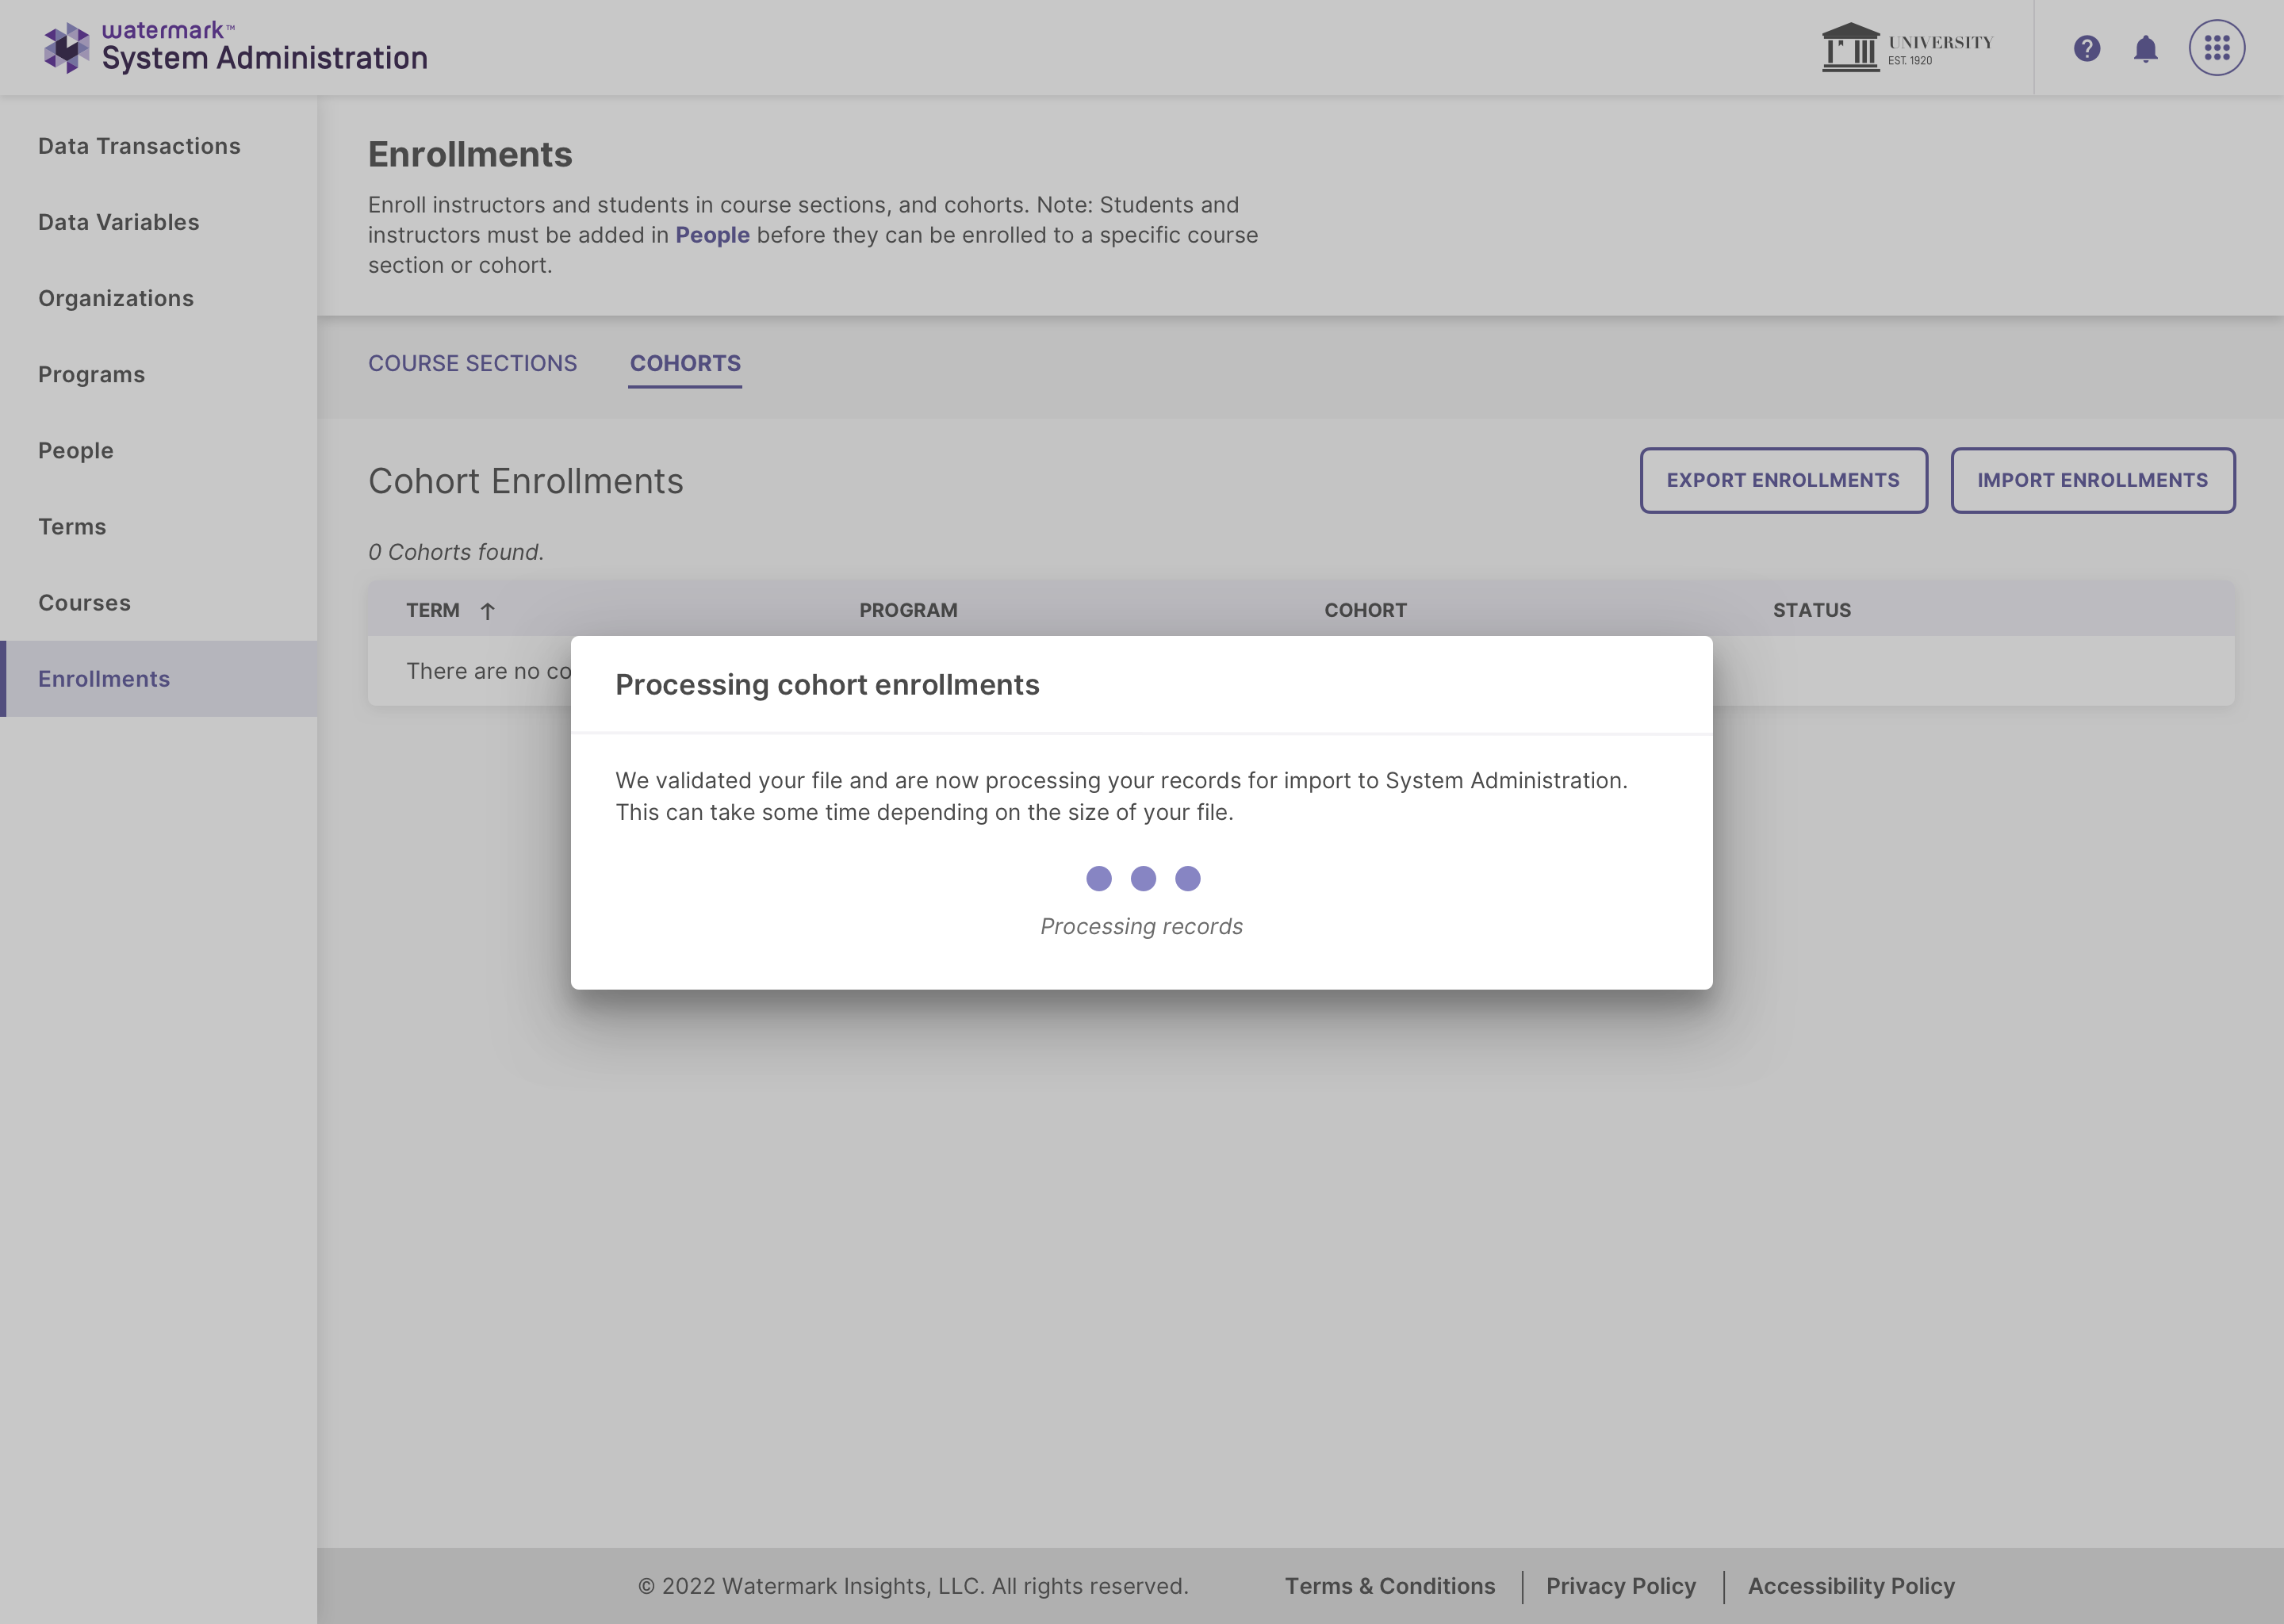This screenshot has width=2284, height=1624.
Task: Open the Terms & Conditions link
Action: (1389, 1586)
